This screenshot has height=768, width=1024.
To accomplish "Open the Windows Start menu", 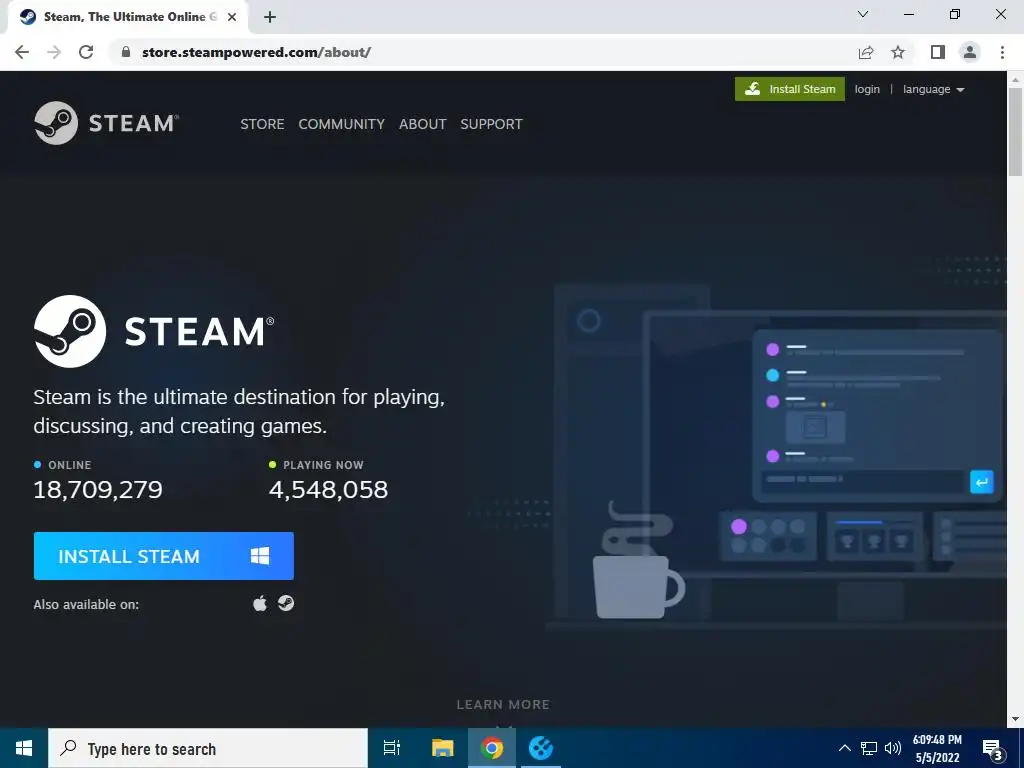I will coord(24,748).
